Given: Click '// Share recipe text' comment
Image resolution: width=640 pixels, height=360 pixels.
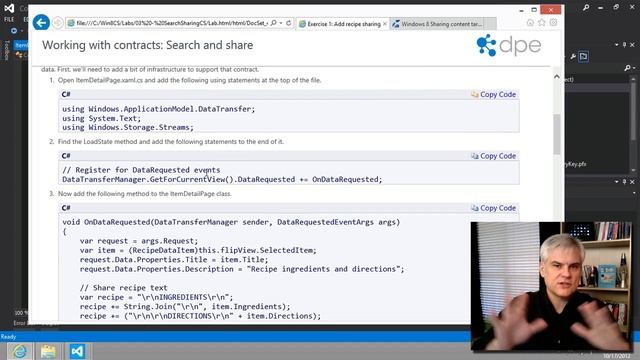Looking at the screenshot, I should 123,288.
